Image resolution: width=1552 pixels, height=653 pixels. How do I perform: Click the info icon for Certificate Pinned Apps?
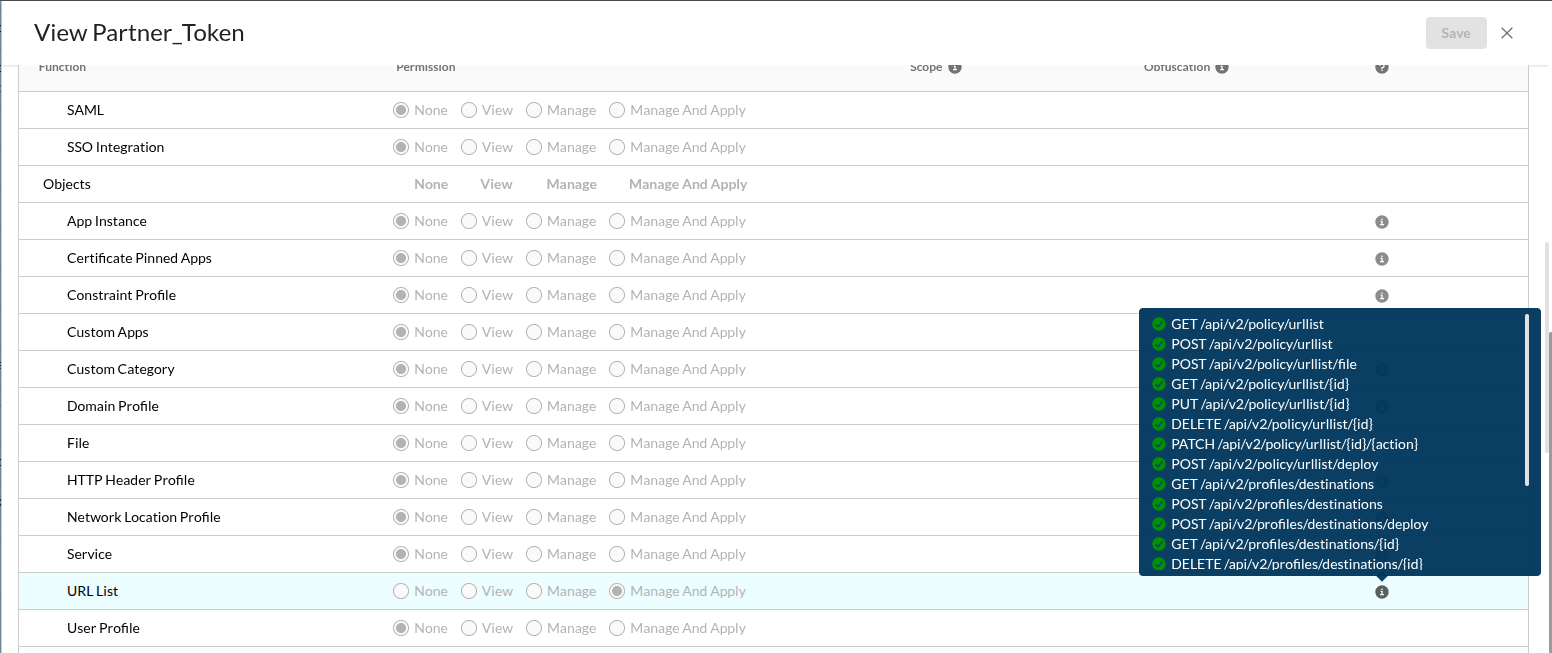click(1382, 259)
